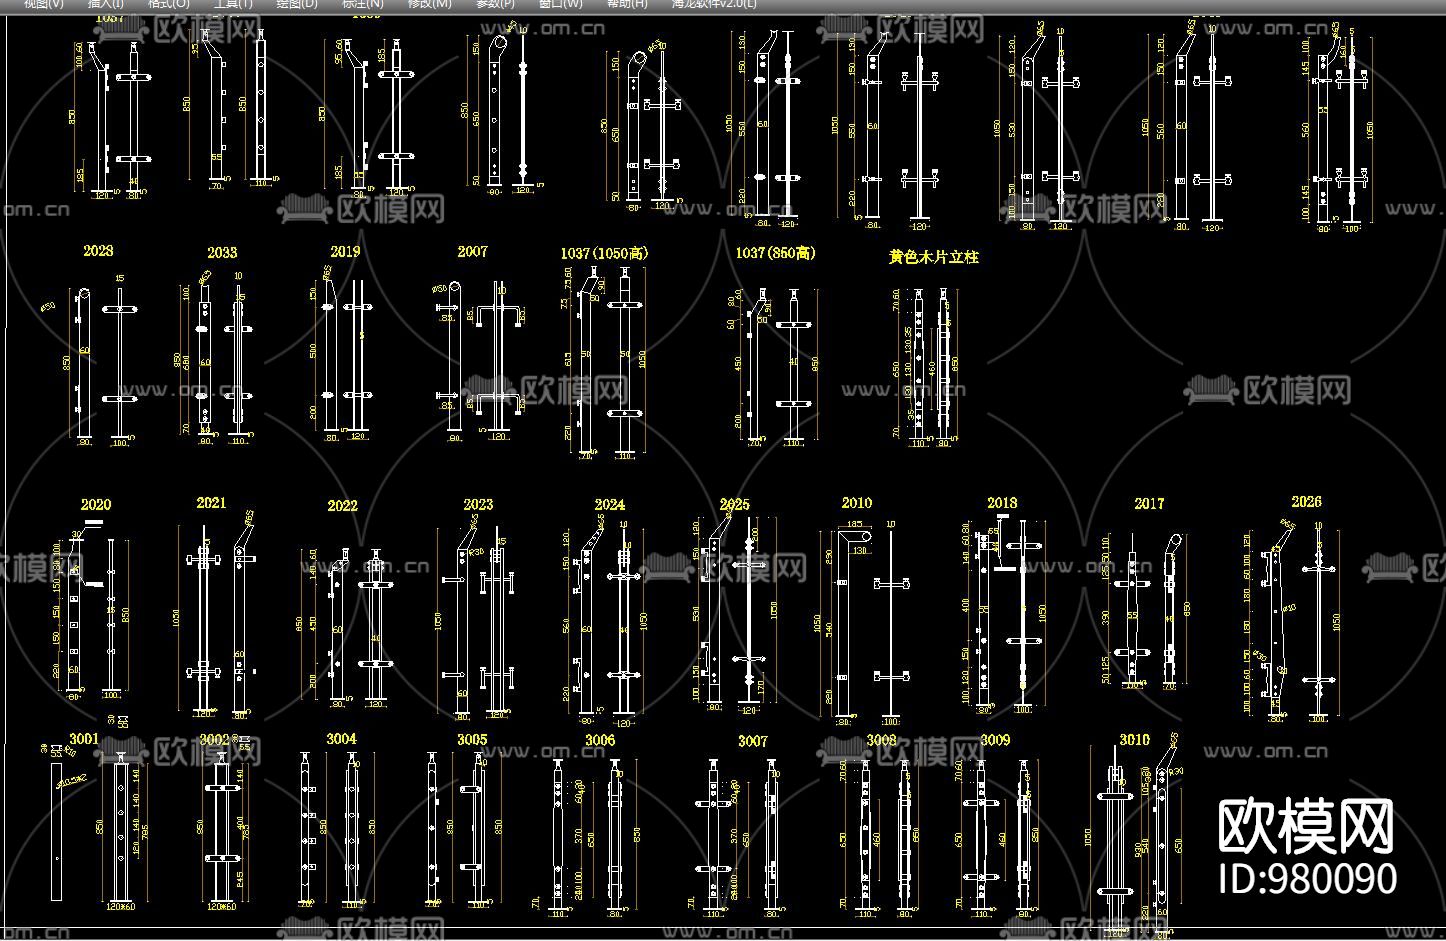Select the label text 2033
The height and width of the screenshot is (941, 1446).
pyautogui.click(x=222, y=253)
